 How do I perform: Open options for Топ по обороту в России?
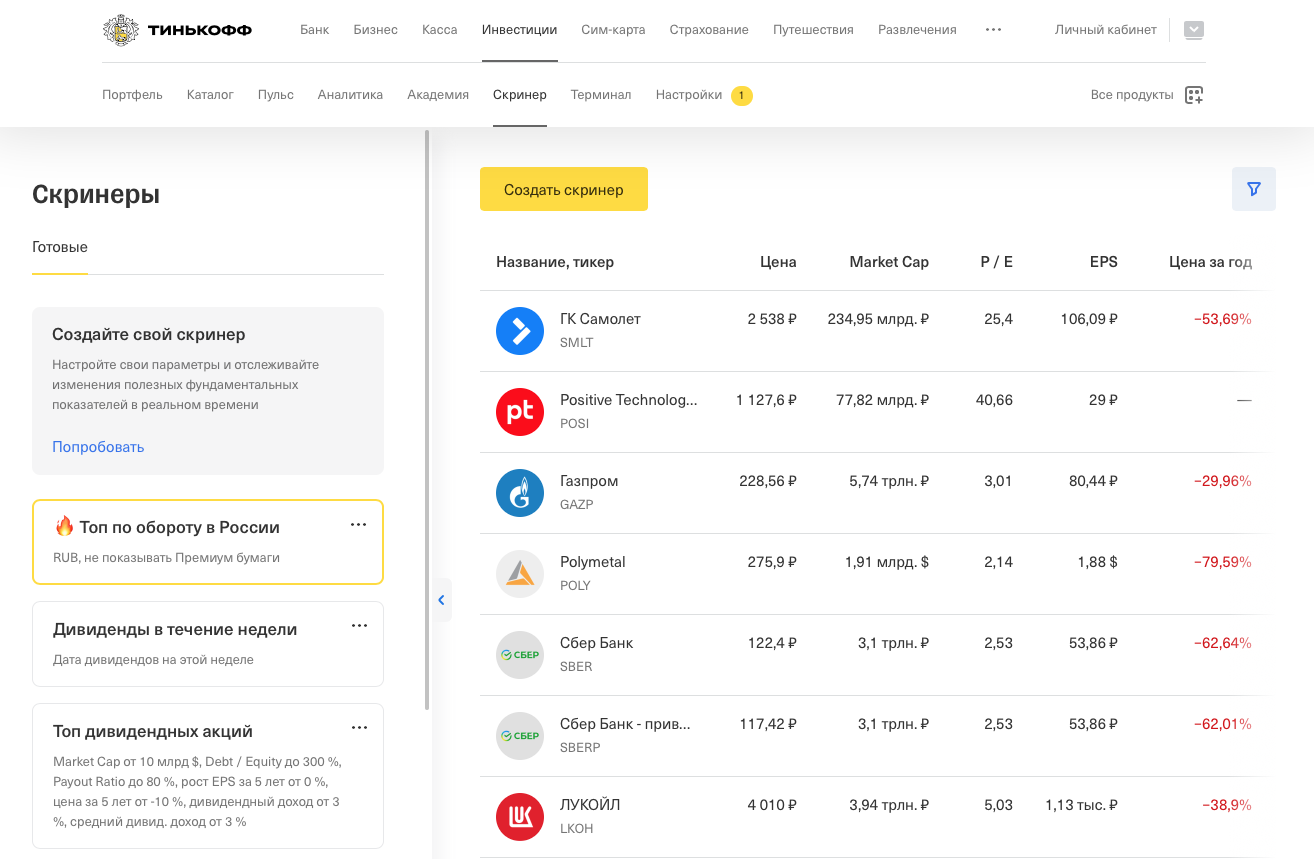click(359, 525)
